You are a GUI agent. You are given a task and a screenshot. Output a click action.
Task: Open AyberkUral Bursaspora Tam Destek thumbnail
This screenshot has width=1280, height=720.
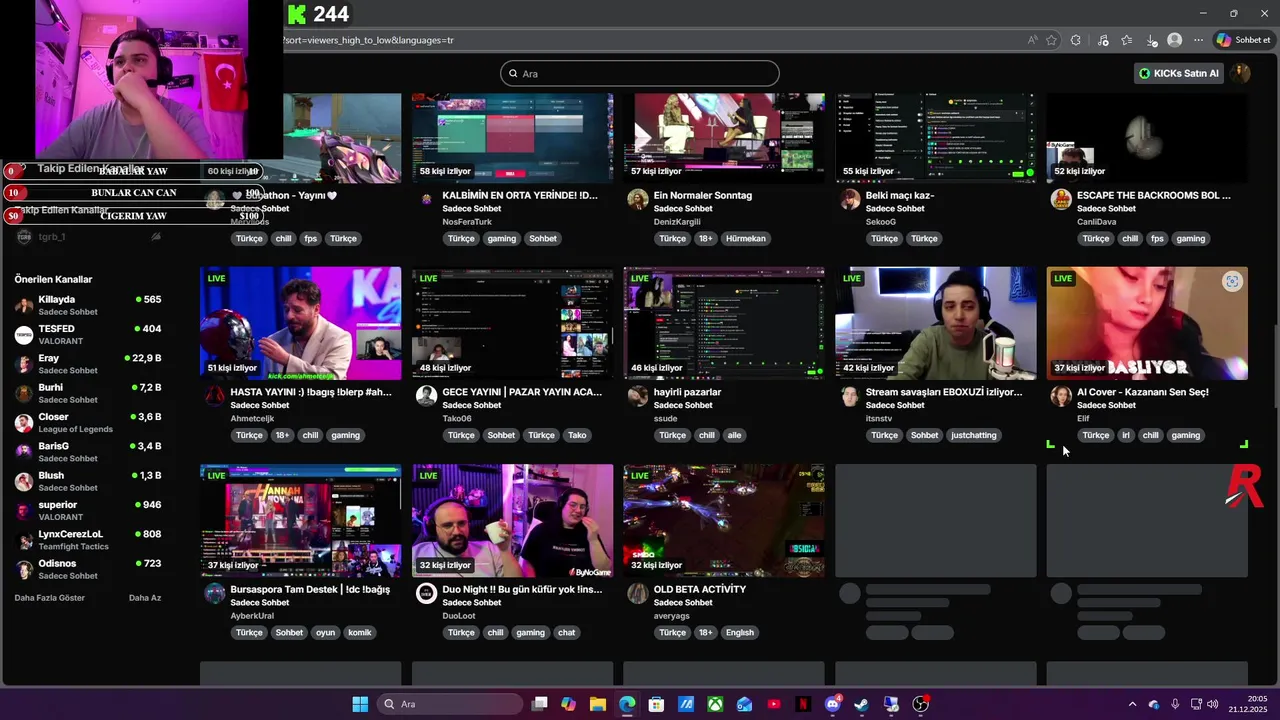pyautogui.click(x=300, y=520)
